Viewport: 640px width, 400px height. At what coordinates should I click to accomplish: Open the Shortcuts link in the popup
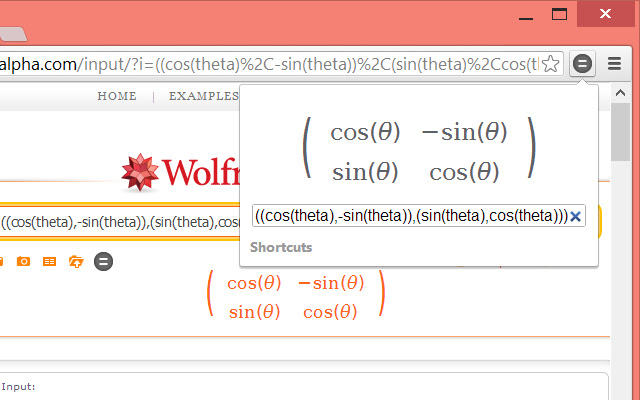[x=281, y=247]
